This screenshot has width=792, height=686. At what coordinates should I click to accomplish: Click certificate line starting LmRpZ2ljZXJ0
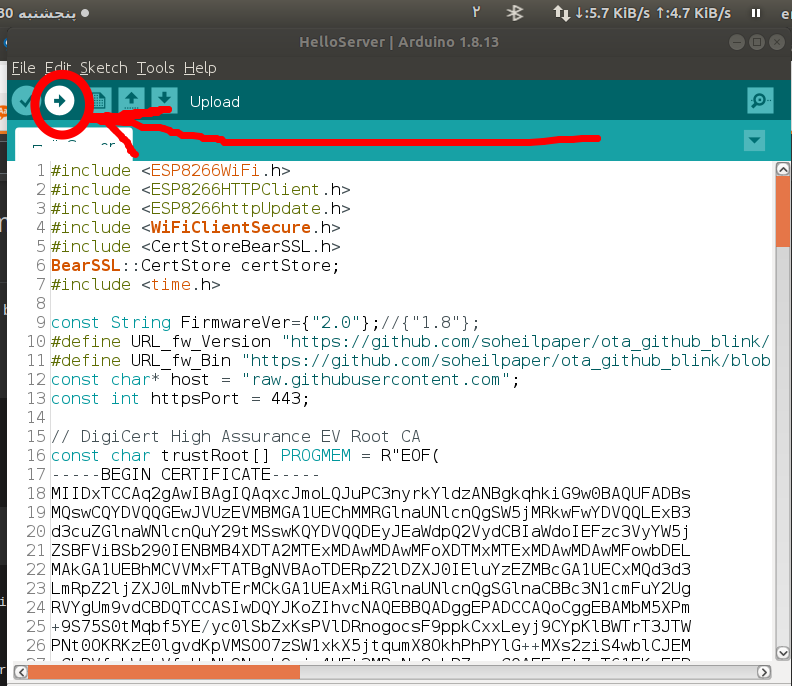pos(371,589)
